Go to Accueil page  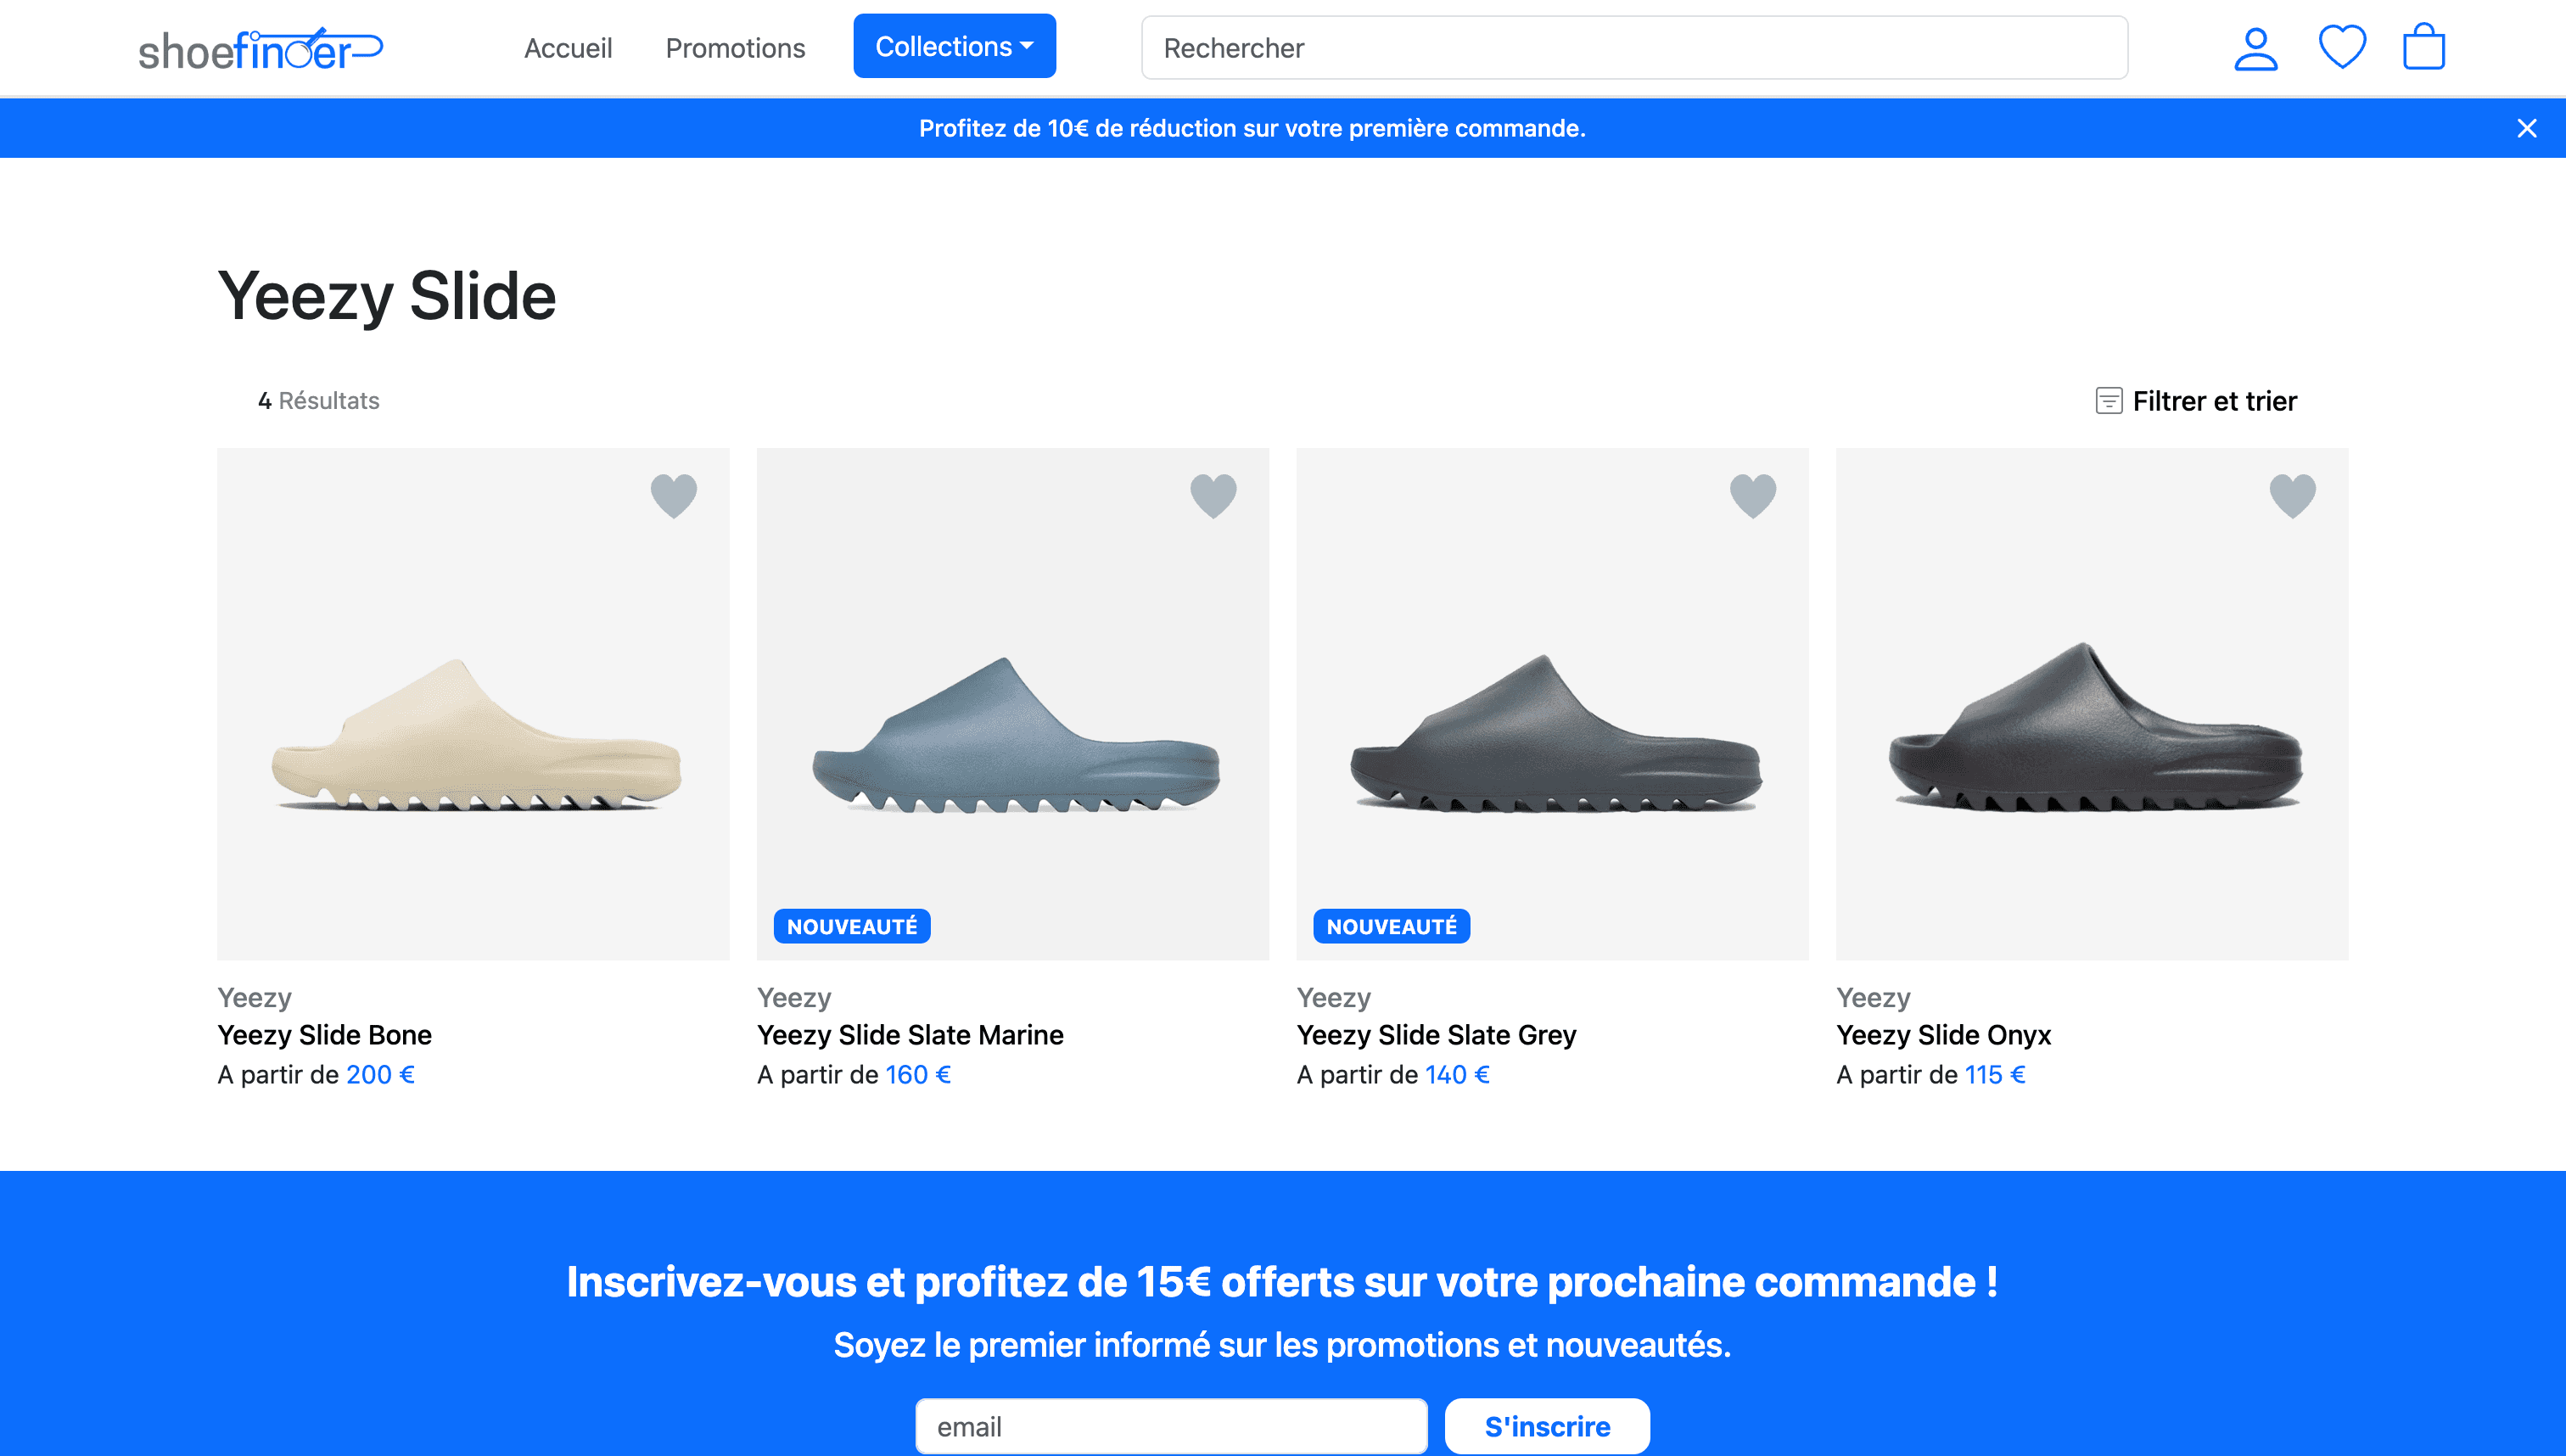(x=568, y=48)
